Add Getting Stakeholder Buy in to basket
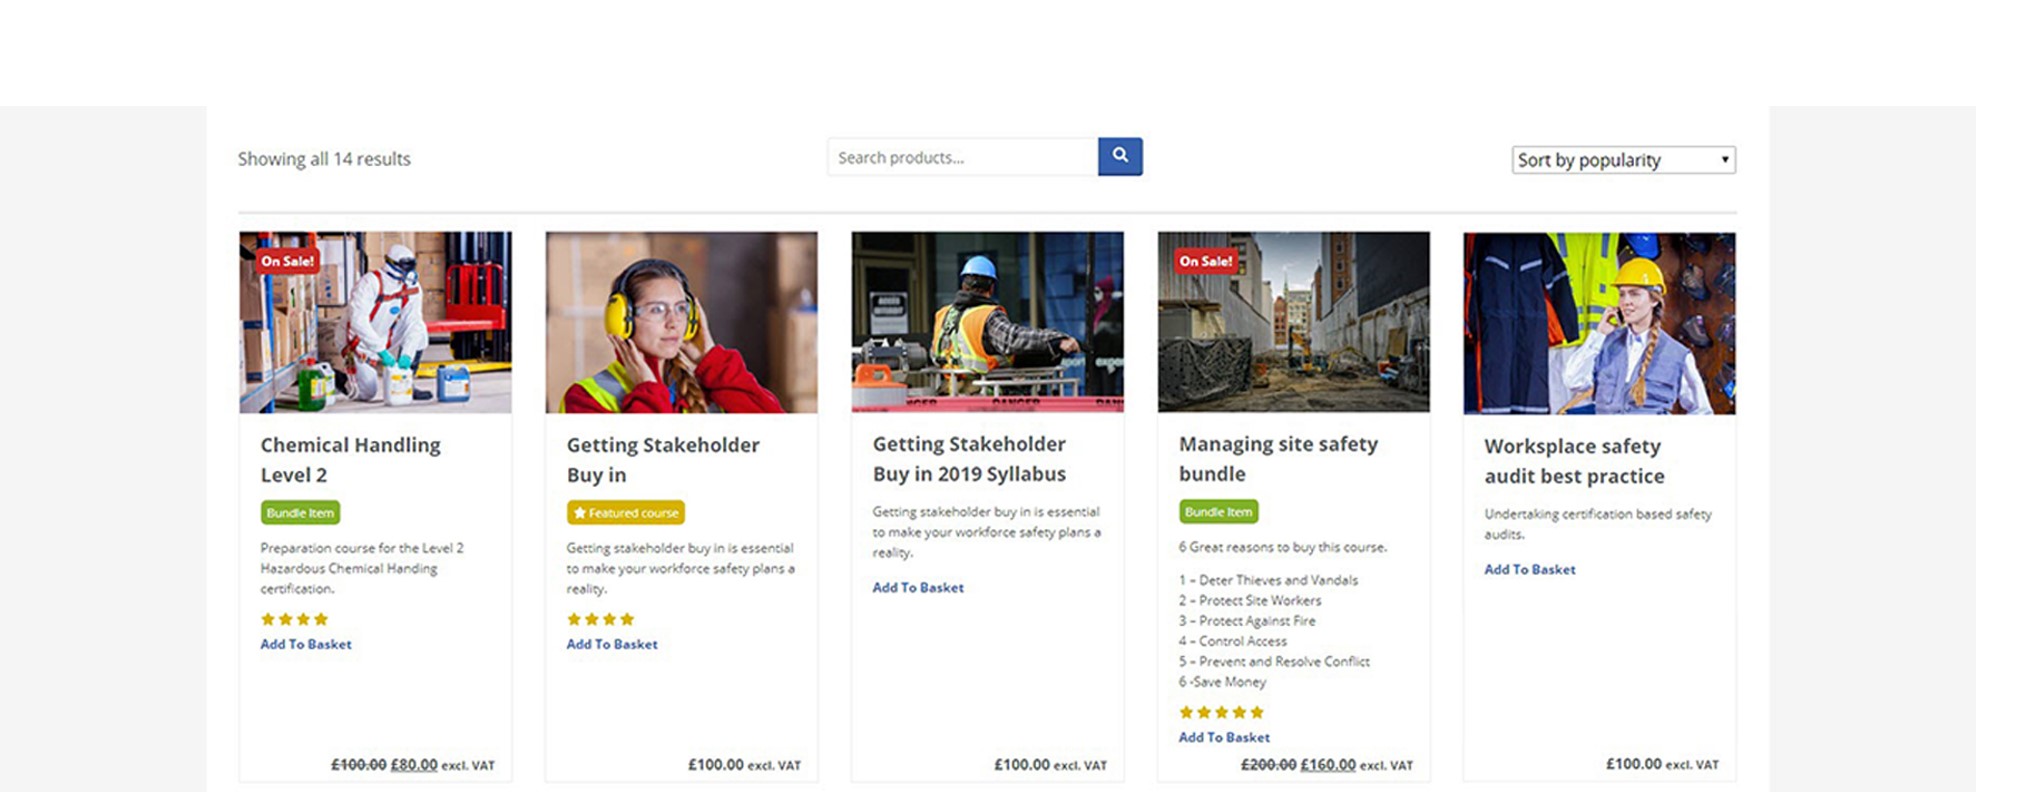This screenshot has width=2024, height=792. 612,644
